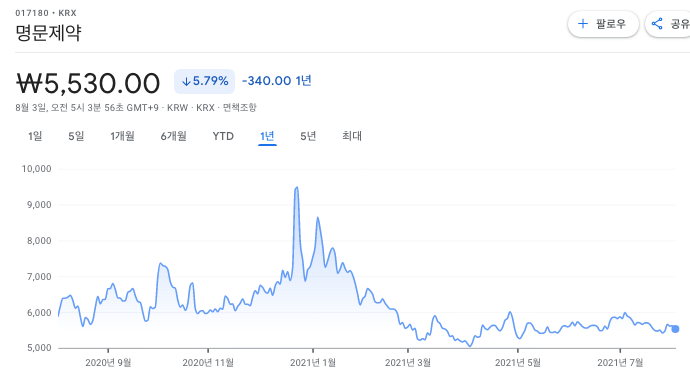The width and height of the screenshot is (690, 373).
Task: Click the 8,000 y-axis label
Action: pos(39,241)
